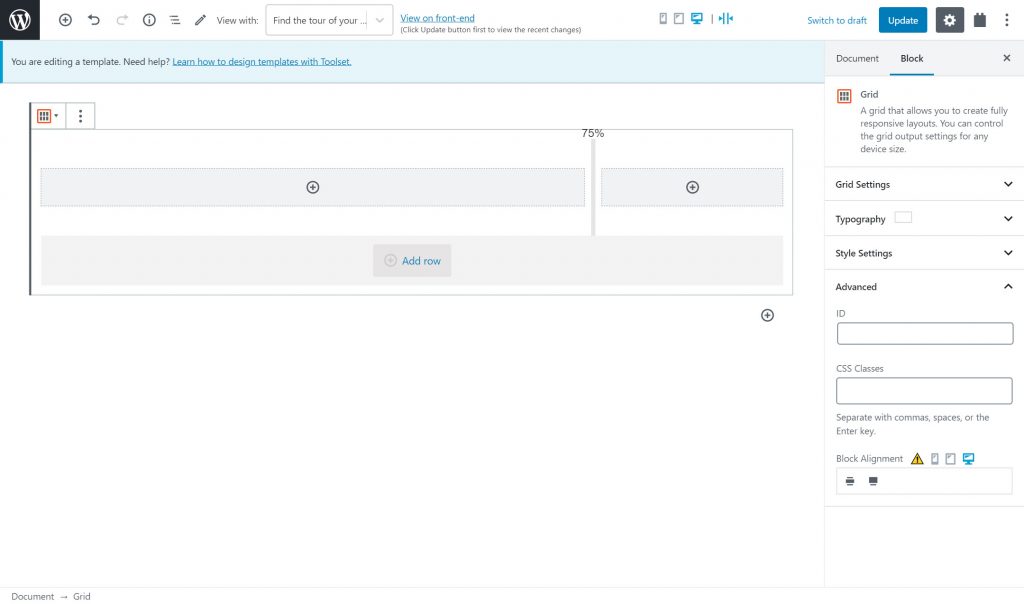The width and height of the screenshot is (1024, 604).
Task: Click the responsive width handles icon
Action: pyautogui.click(x=726, y=18)
